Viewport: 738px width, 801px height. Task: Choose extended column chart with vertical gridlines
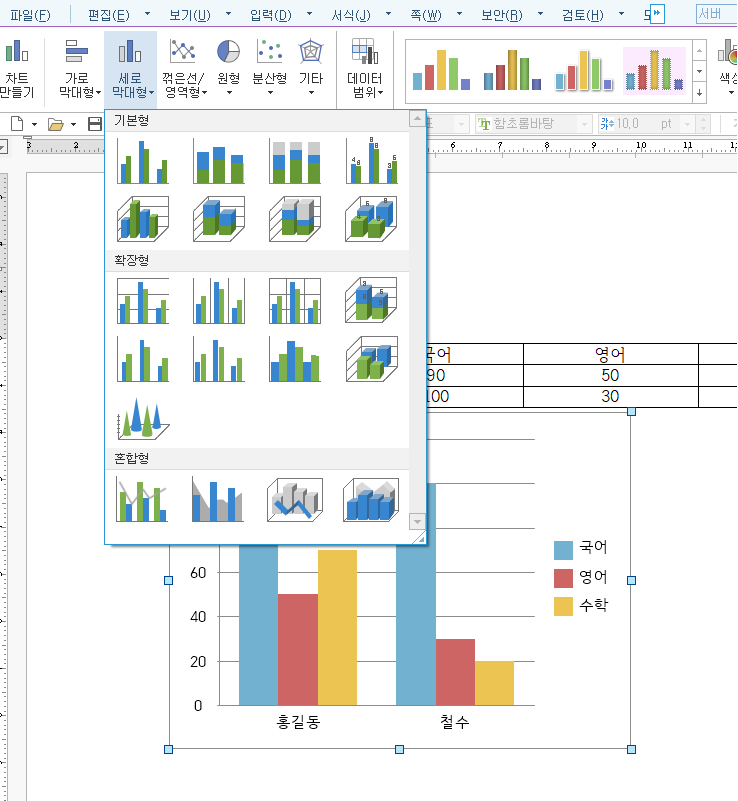coord(219,301)
